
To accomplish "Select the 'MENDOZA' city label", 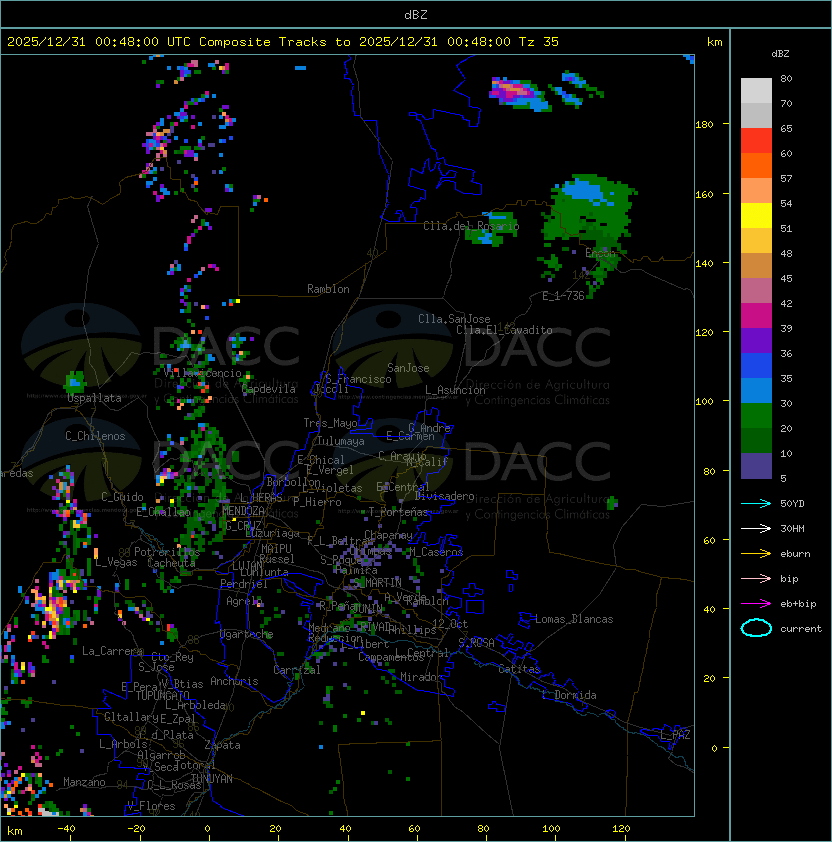I will click(x=243, y=511).
